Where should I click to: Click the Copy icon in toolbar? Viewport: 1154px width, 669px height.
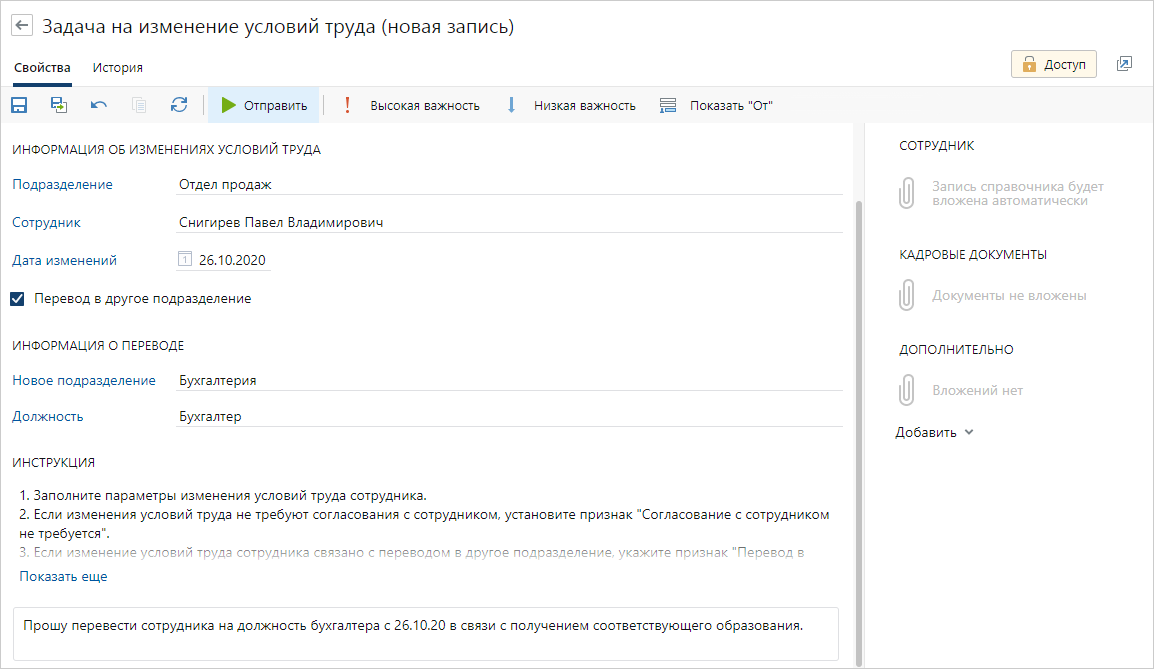tap(139, 105)
